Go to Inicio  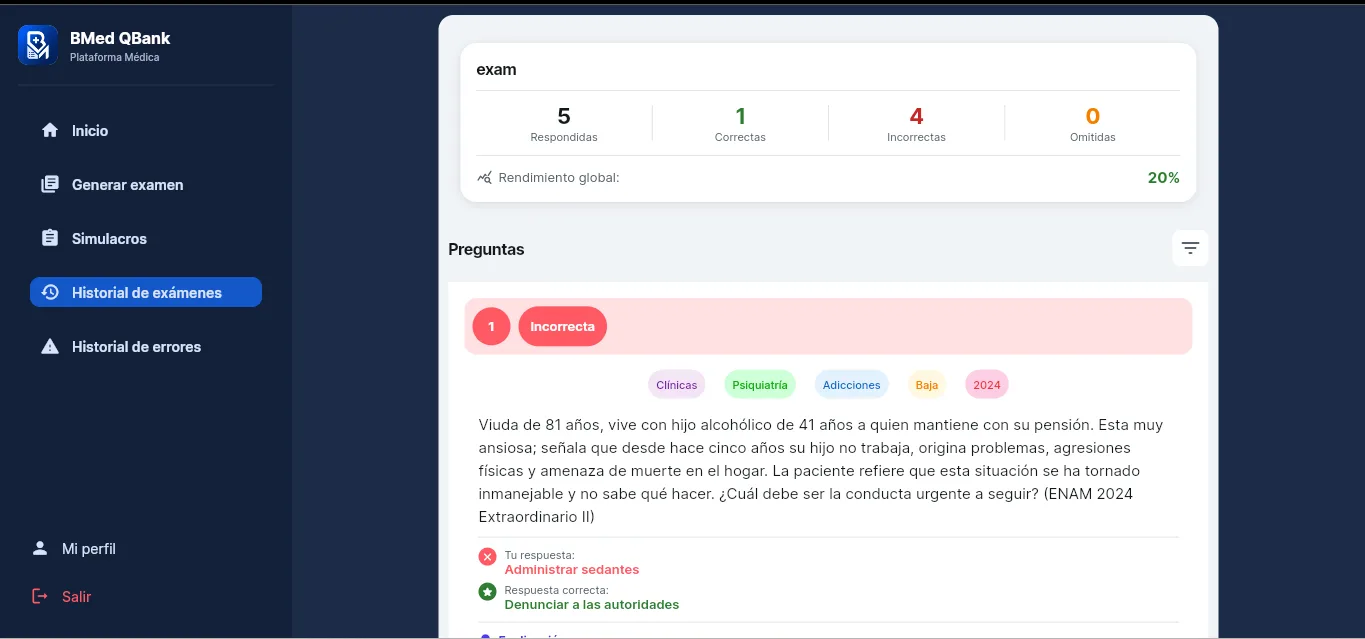pyautogui.click(x=146, y=130)
